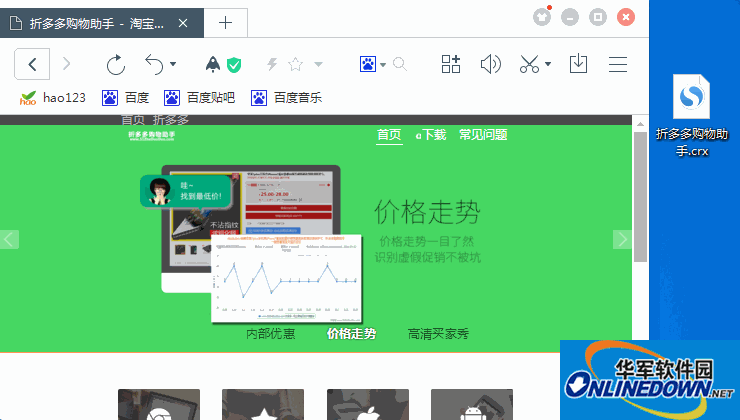Click the 首页 navigation item
740x420 pixels.
click(x=389, y=135)
